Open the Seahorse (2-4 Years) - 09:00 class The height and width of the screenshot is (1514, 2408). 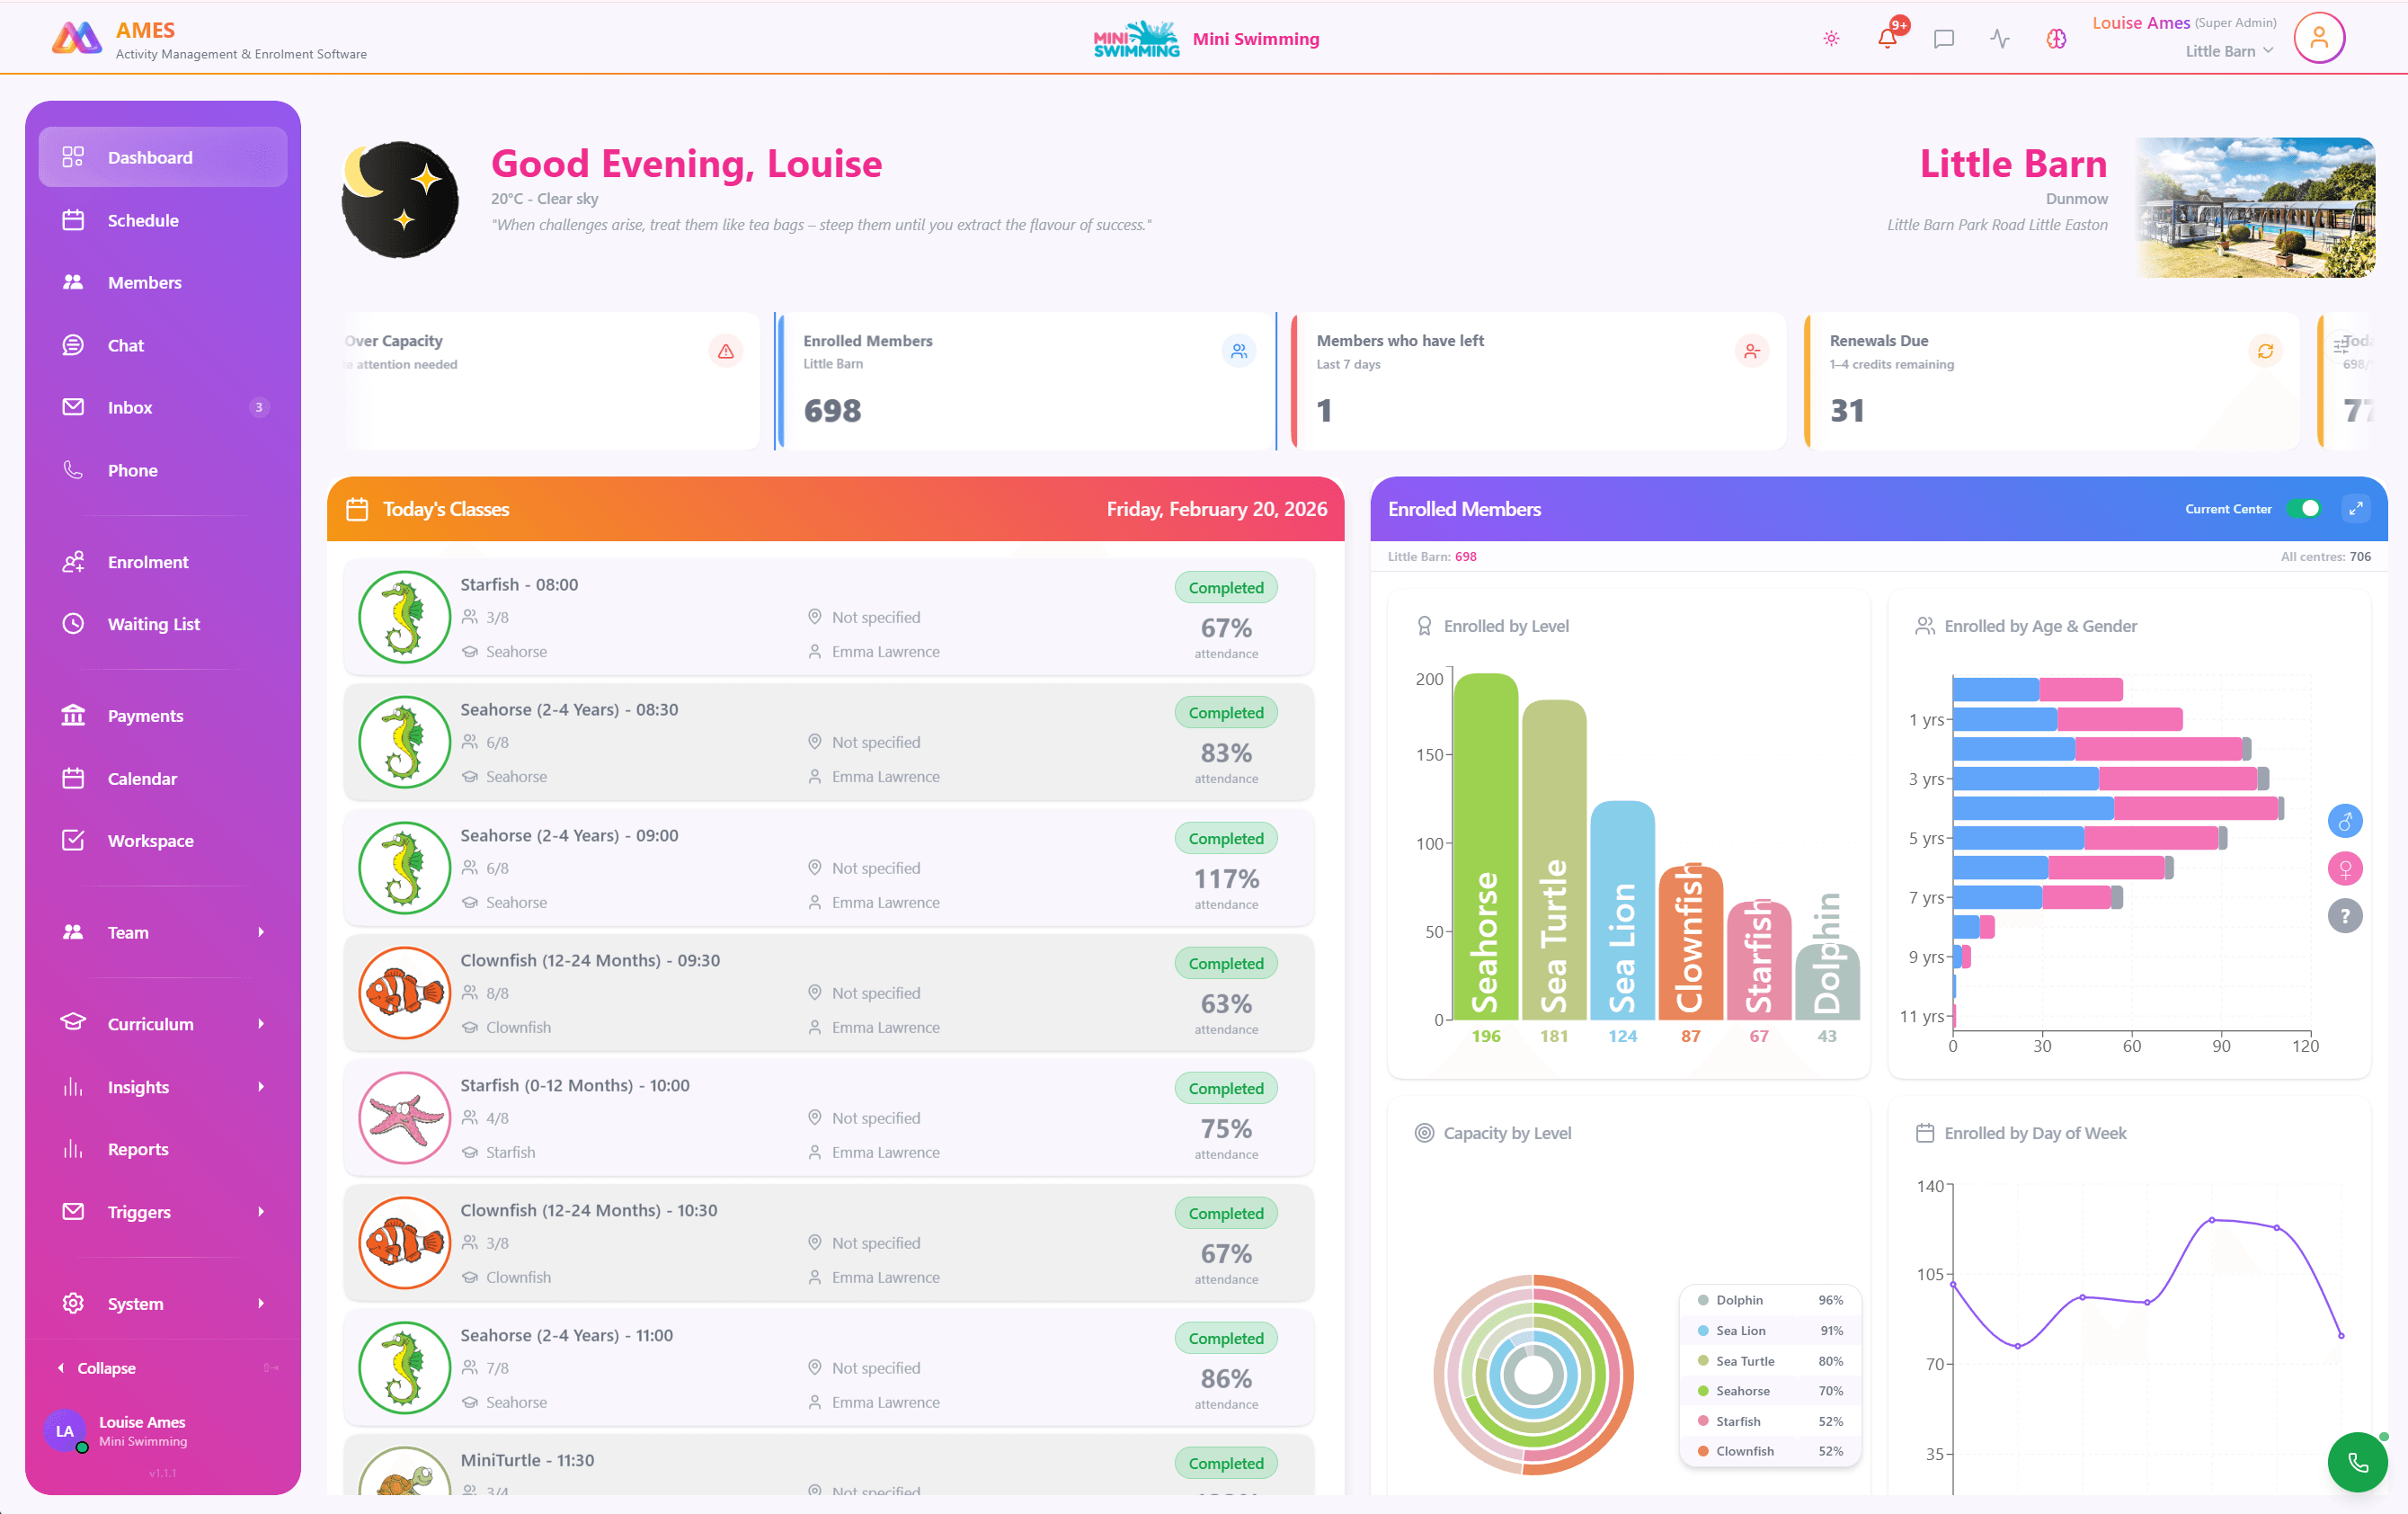[x=829, y=868]
